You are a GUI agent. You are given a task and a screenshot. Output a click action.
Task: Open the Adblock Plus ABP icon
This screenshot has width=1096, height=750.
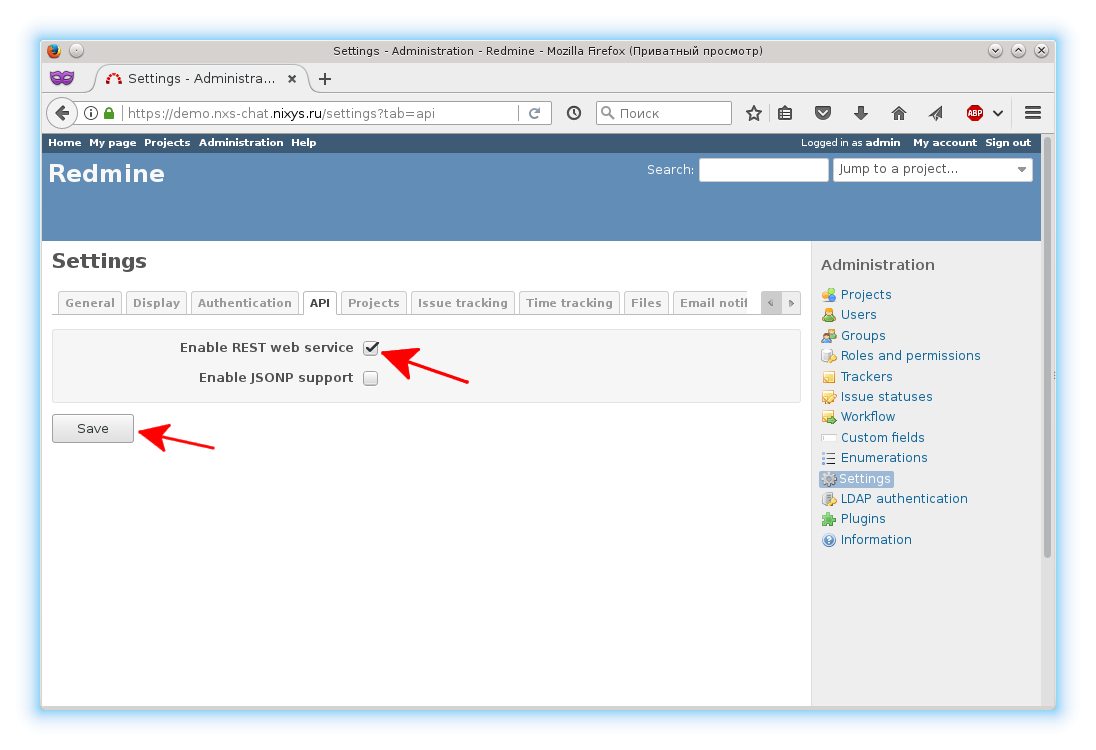coord(974,113)
